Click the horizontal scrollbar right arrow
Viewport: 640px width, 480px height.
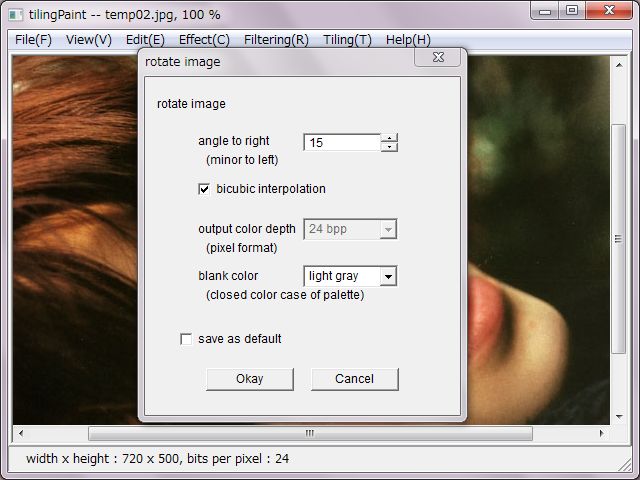pyautogui.click(x=602, y=433)
